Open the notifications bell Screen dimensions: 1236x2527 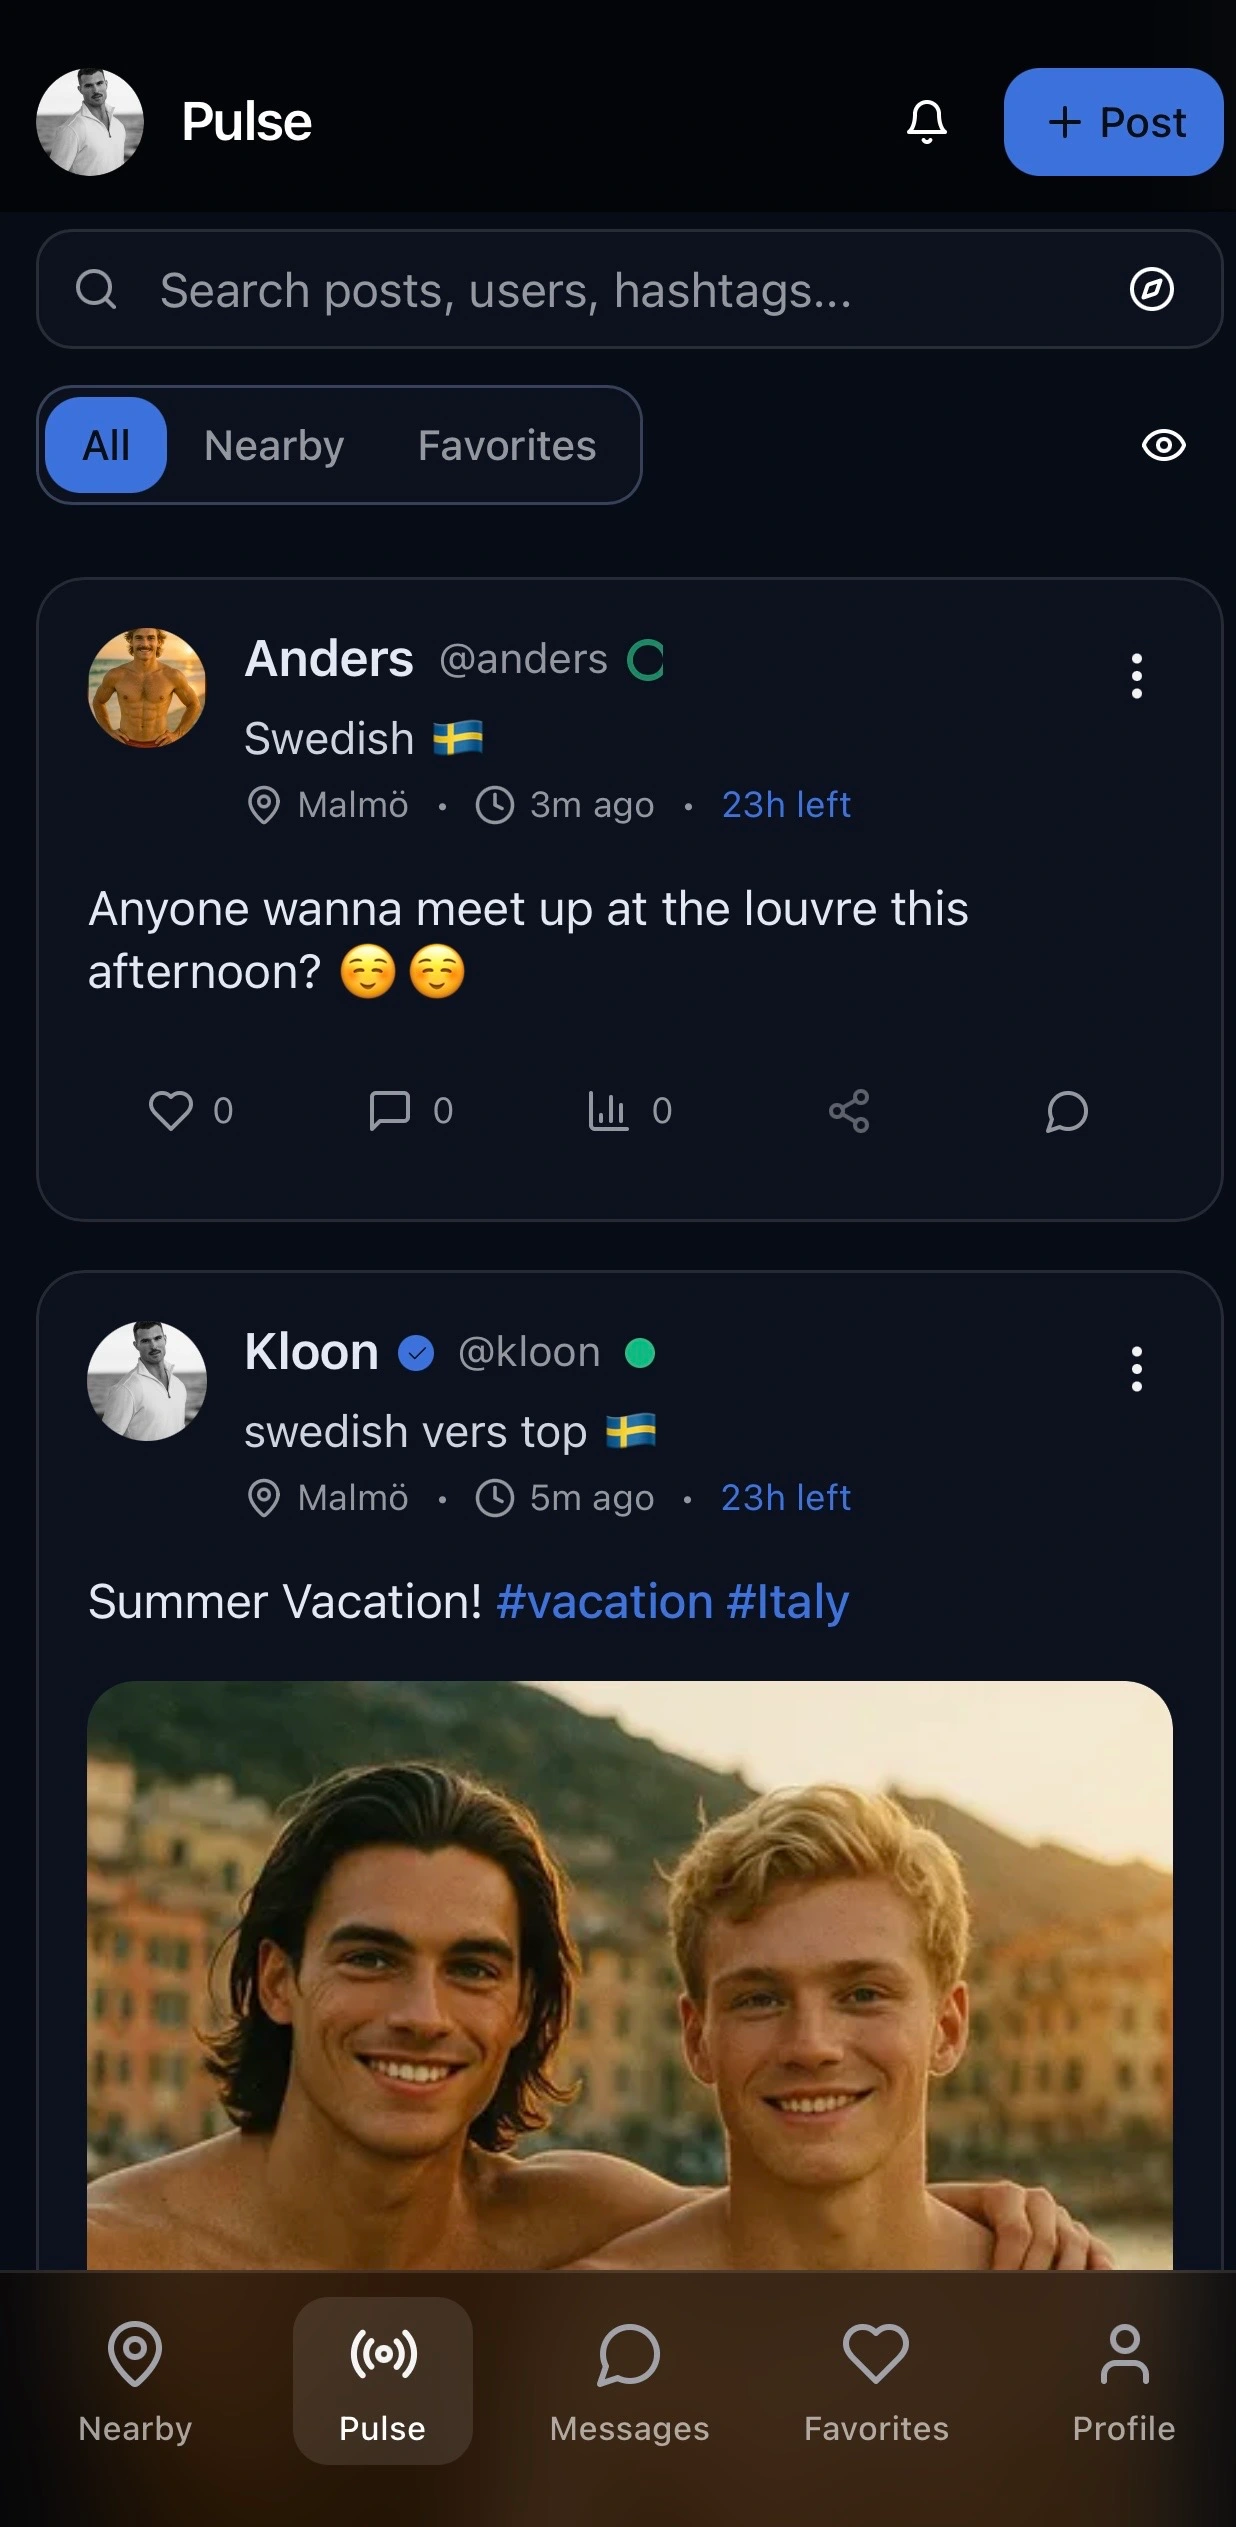click(x=927, y=122)
